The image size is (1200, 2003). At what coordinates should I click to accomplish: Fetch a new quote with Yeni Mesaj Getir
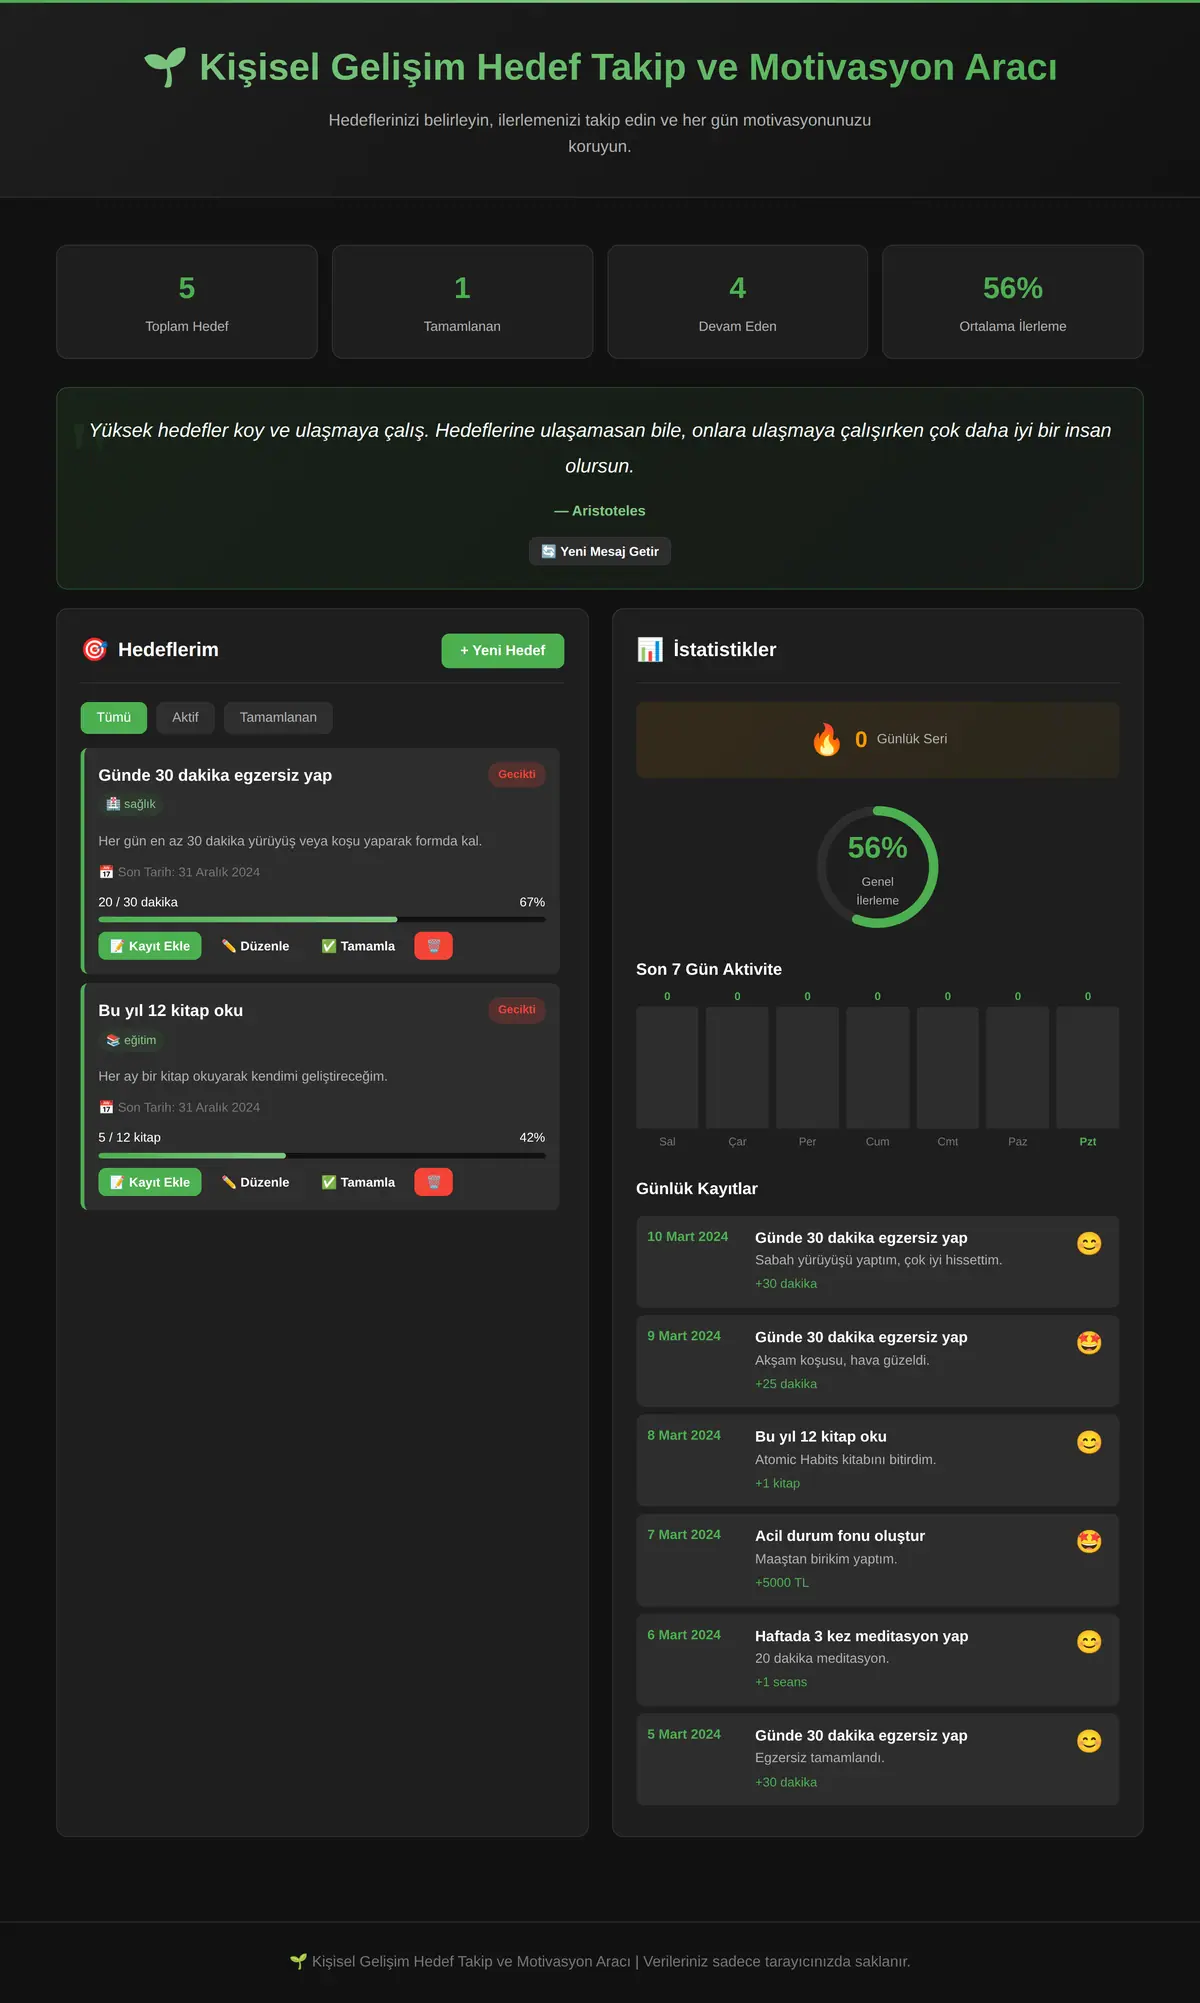tap(600, 552)
